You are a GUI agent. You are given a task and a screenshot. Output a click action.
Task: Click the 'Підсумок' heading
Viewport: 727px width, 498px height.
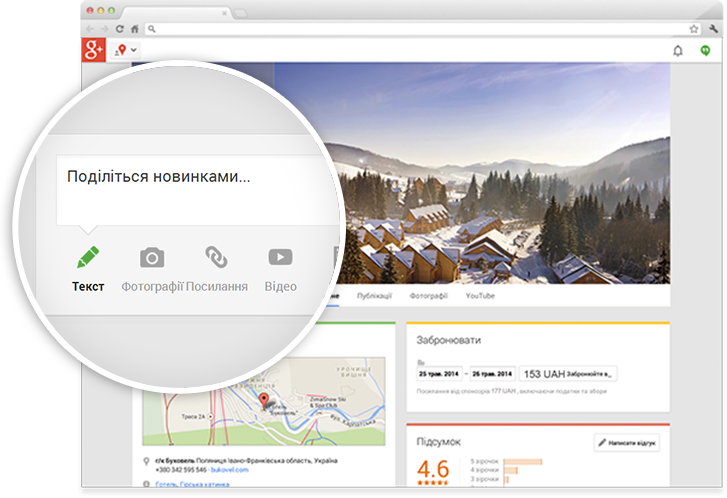pyautogui.click(x=438, y=441)
